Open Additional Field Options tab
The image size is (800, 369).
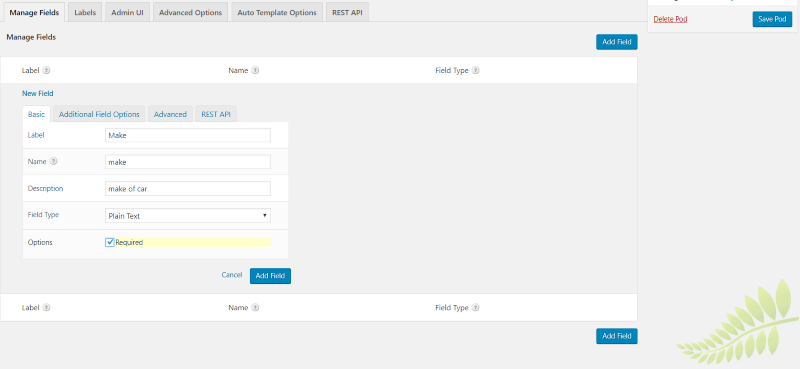99,114
